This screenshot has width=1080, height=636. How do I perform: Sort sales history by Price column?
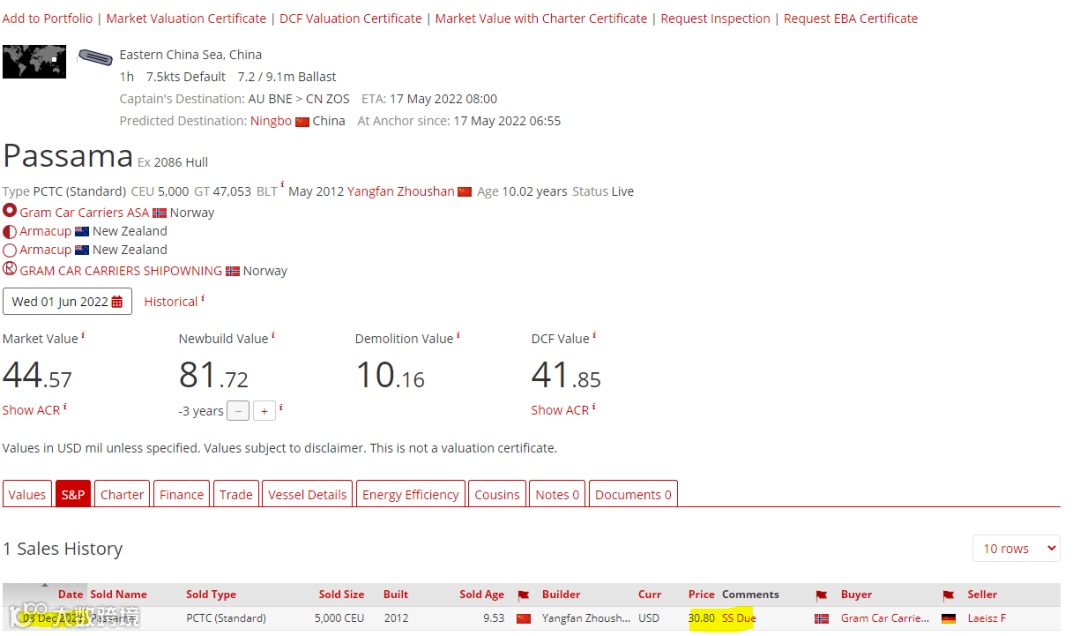pyautogui.click(x=701, y=595)
